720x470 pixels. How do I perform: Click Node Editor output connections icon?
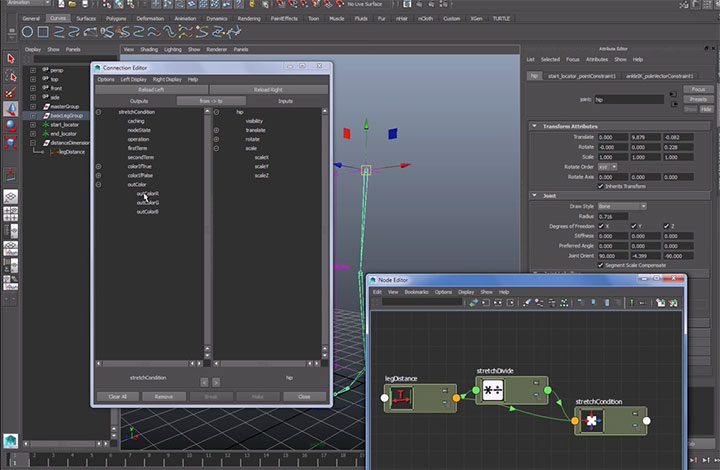click(x=510, y=302)
